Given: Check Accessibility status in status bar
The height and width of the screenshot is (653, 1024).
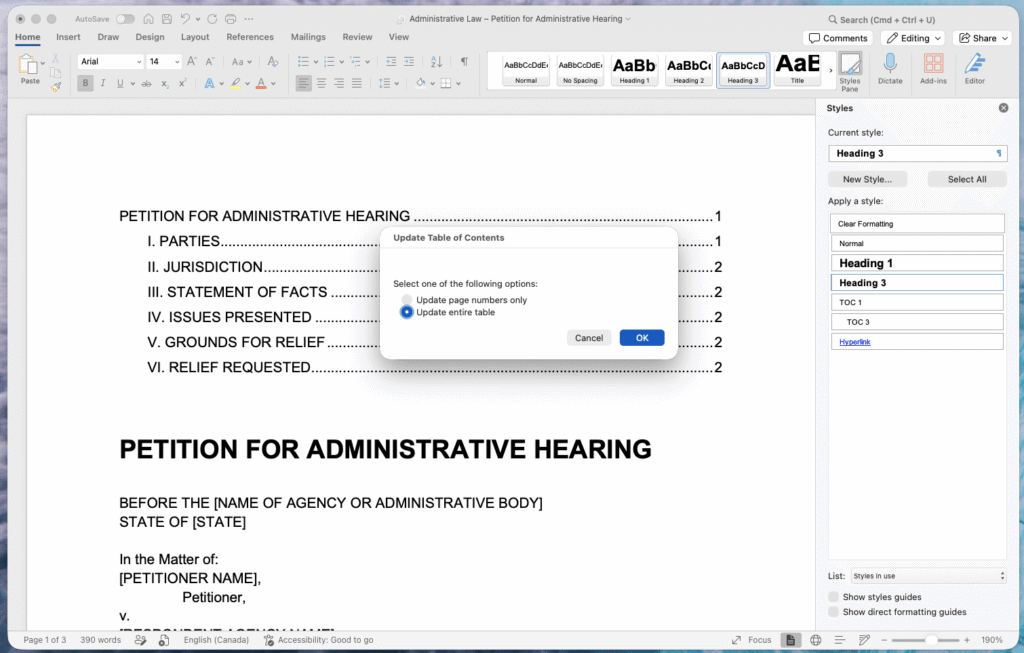Looking at the screenshot, I should (318, 640).
